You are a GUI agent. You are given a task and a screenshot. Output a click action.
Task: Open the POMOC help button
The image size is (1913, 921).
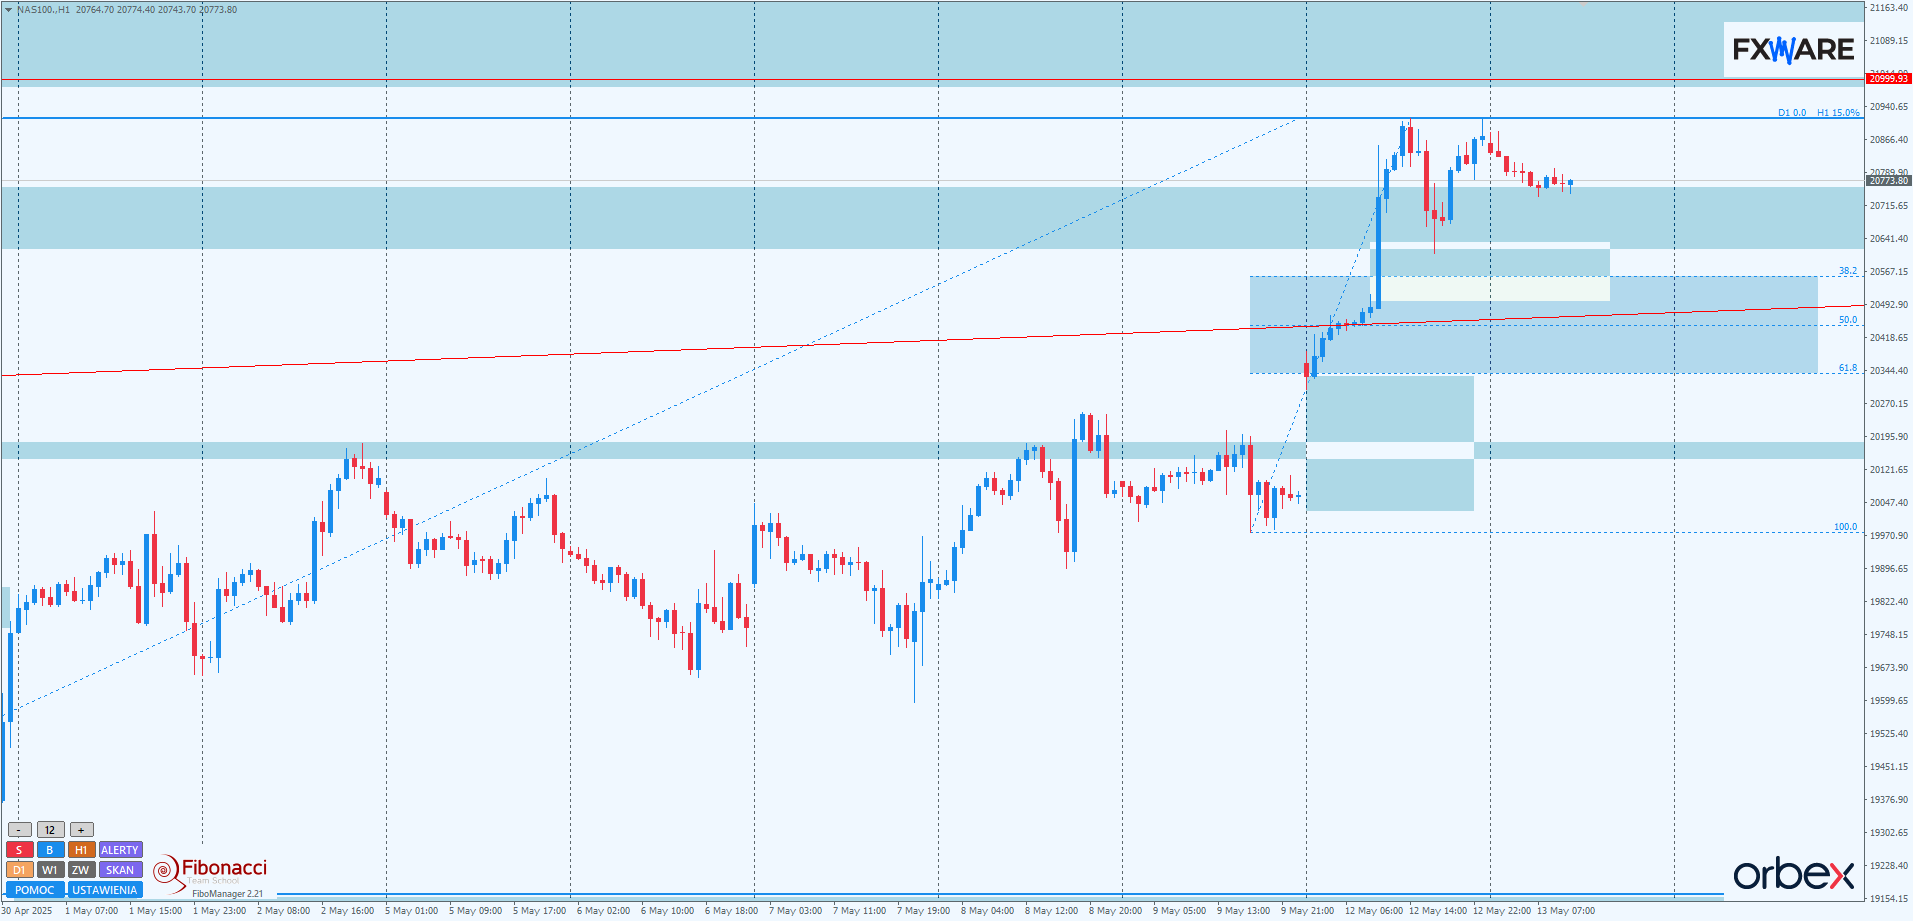tap(35, 890)
